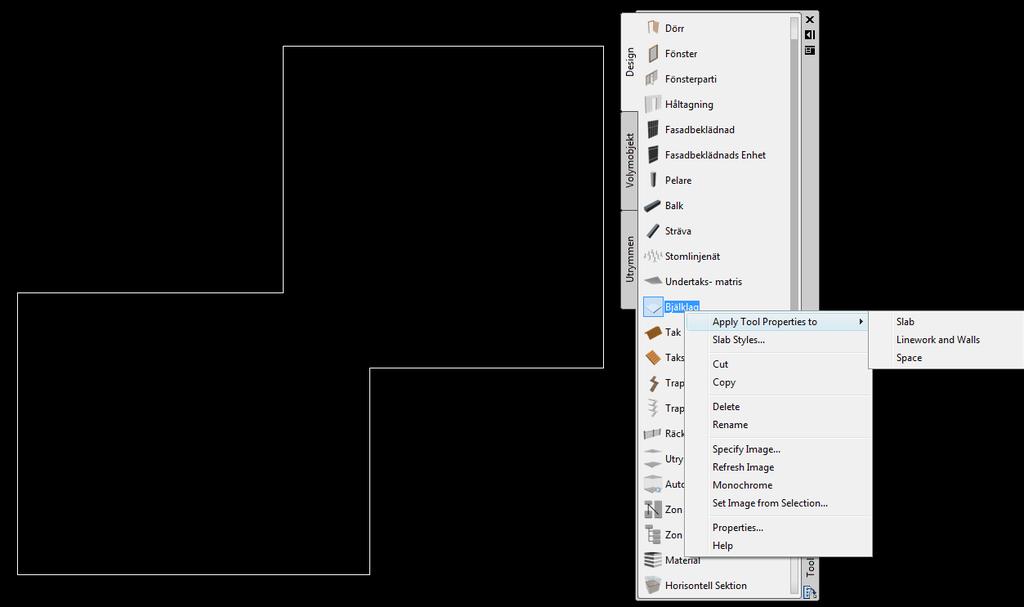Select the Fasadbeklädnad tool icon

click(652, 129)
